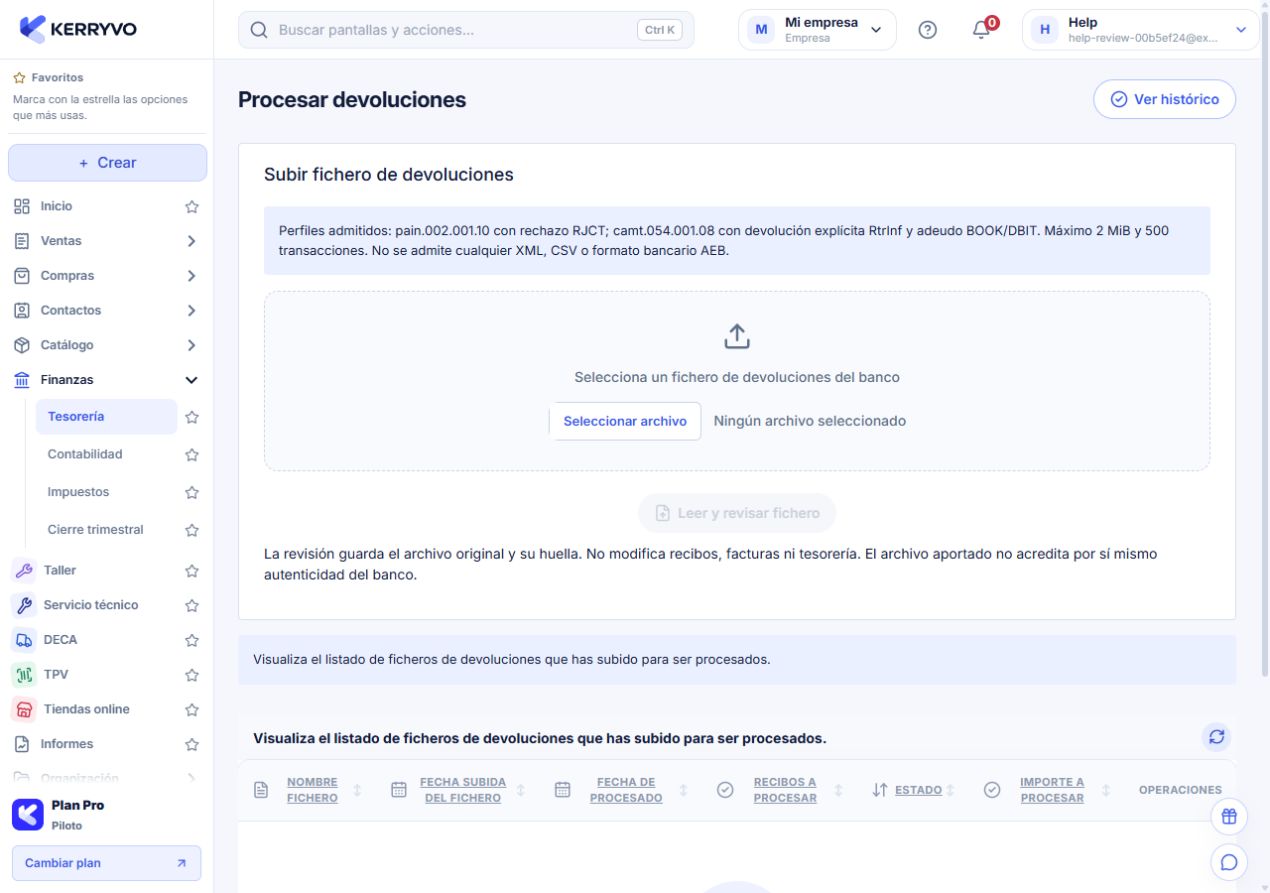The height and width of the screenshot is (893, 1270).
Task: Star Tesorería as favorite
Action: coord(192,417)
